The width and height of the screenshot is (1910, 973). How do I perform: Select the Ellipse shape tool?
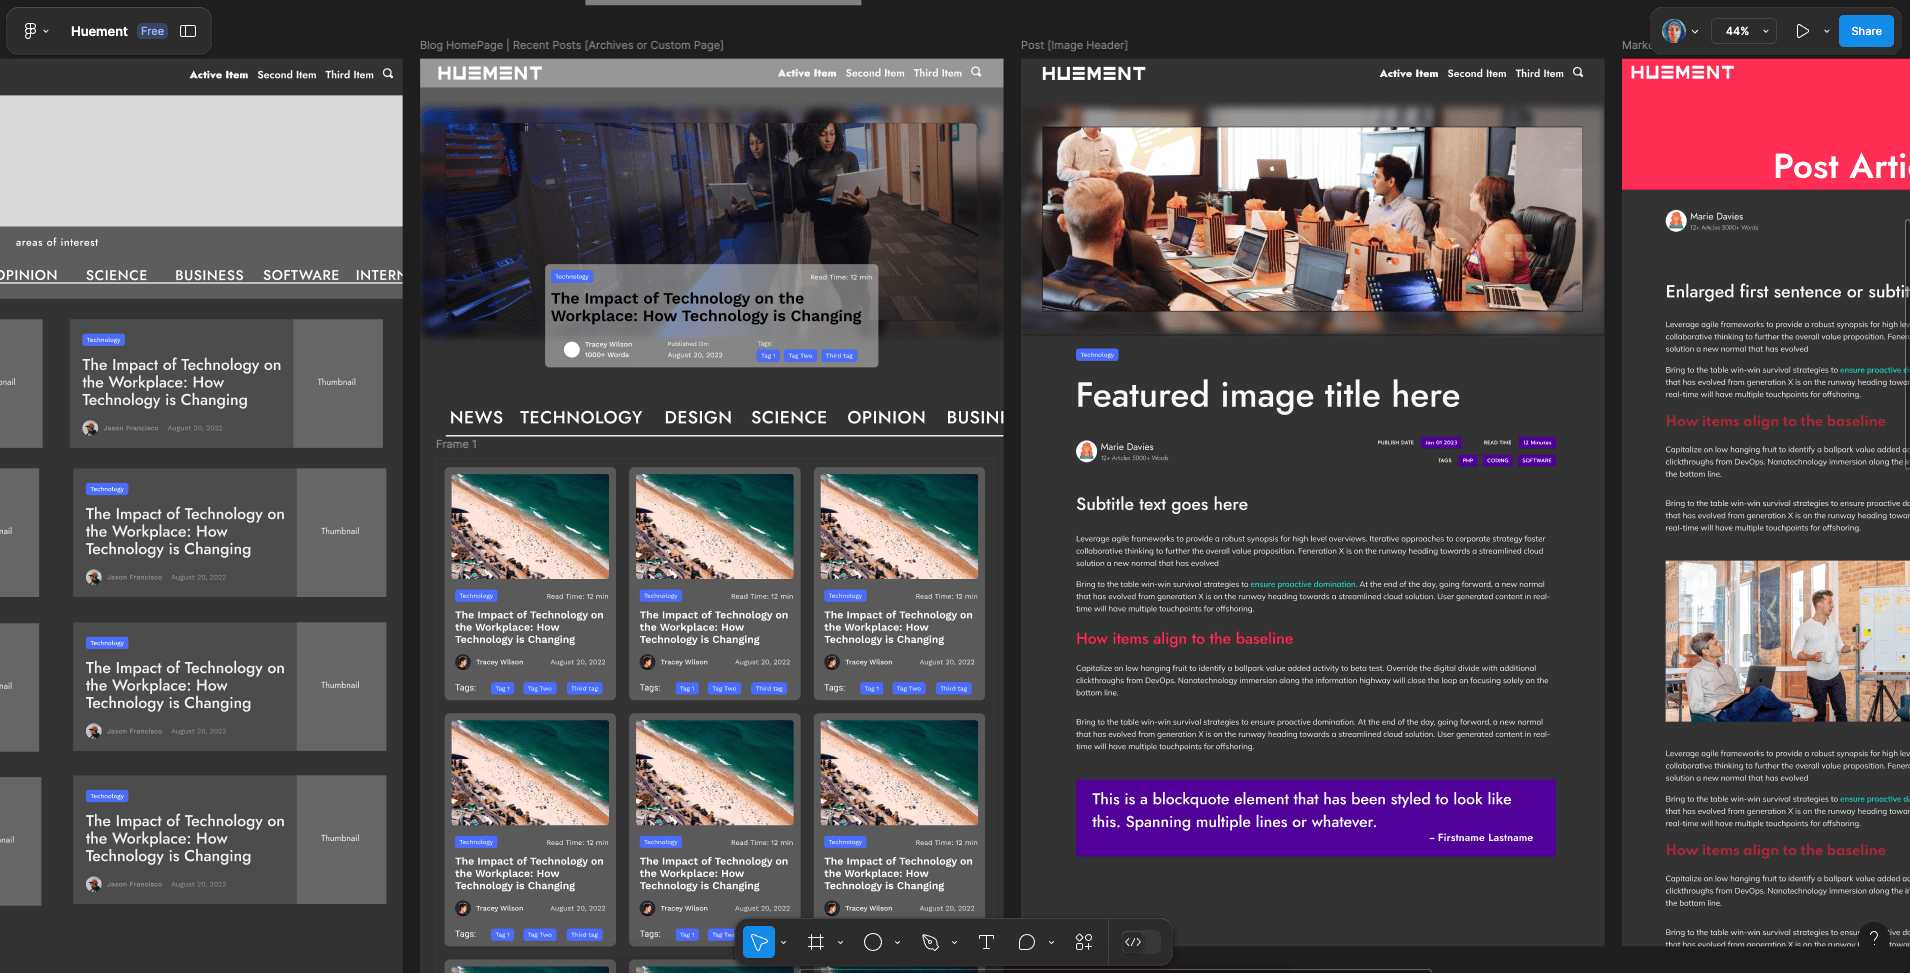[872, 942]
